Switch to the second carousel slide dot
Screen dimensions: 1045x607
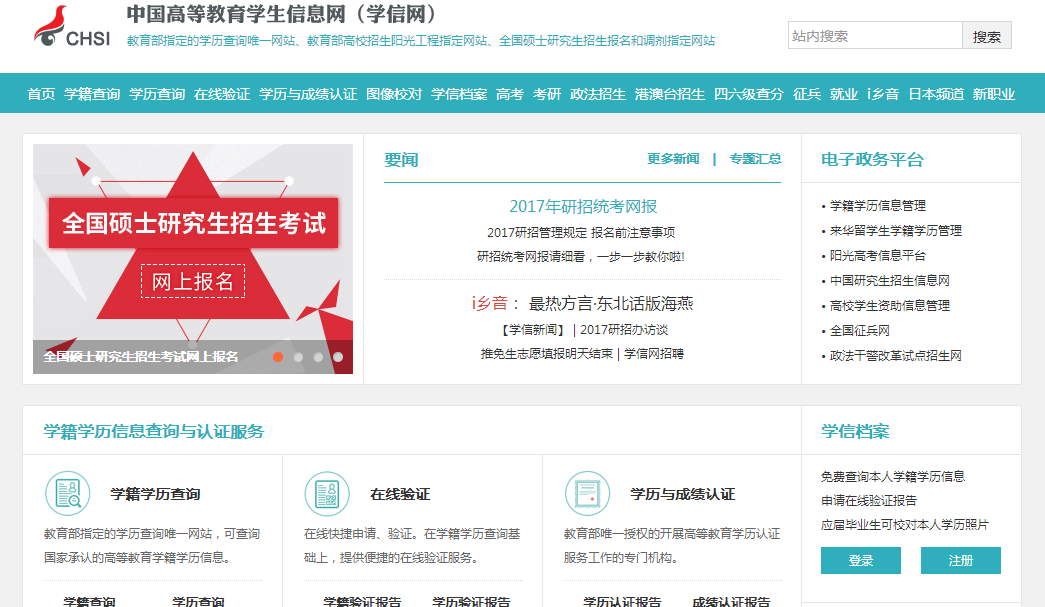pos(298,357)
